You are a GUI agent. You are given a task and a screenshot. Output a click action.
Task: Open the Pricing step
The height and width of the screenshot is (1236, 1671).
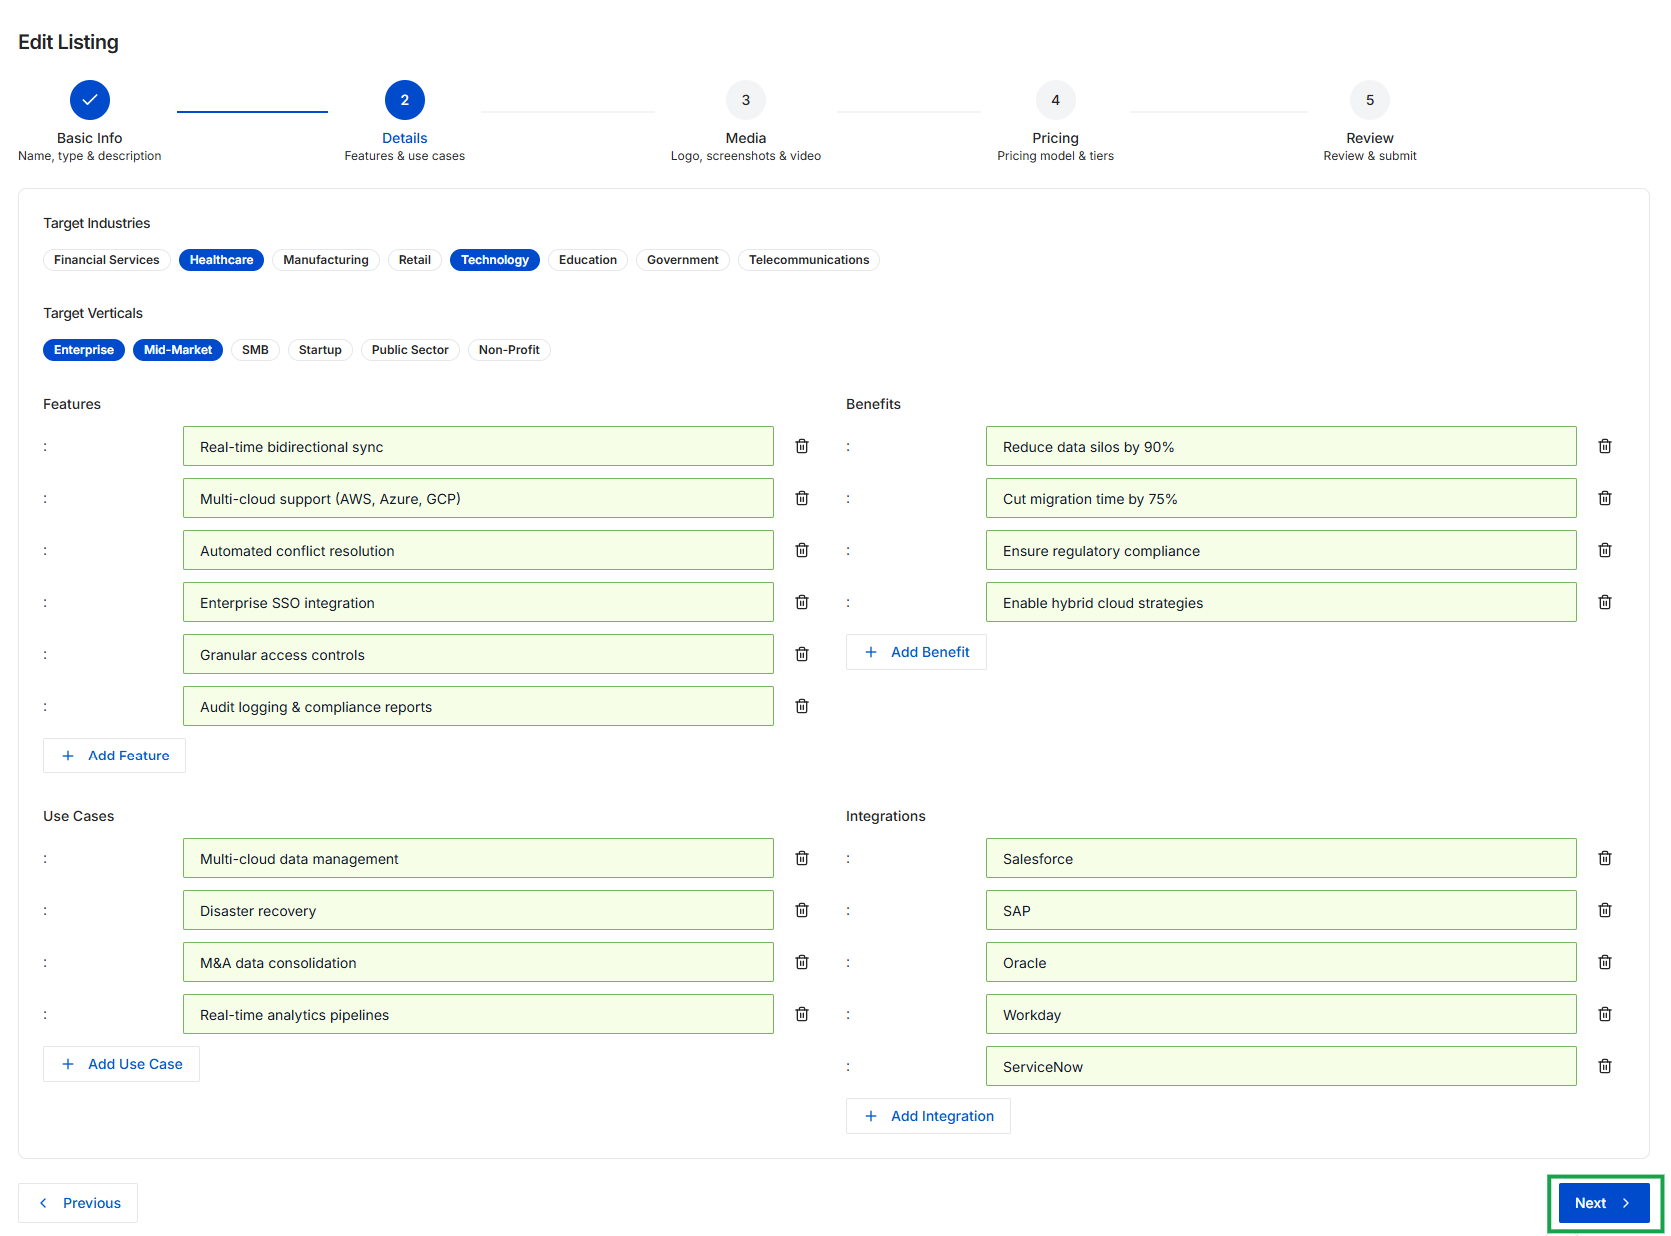pos(1056,100)
